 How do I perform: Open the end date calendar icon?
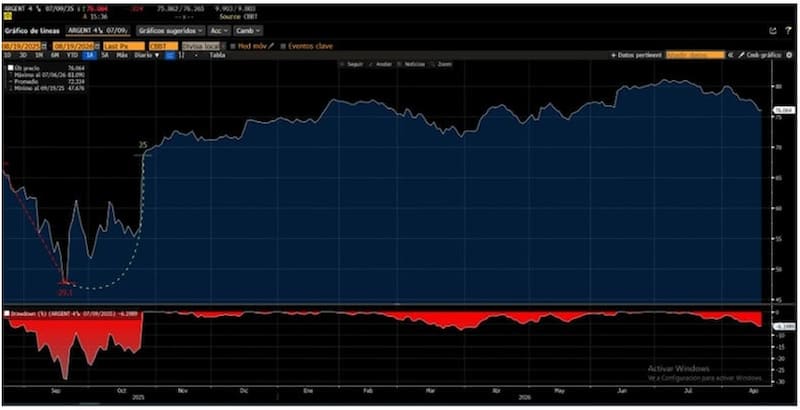click(x=97, y=46)
